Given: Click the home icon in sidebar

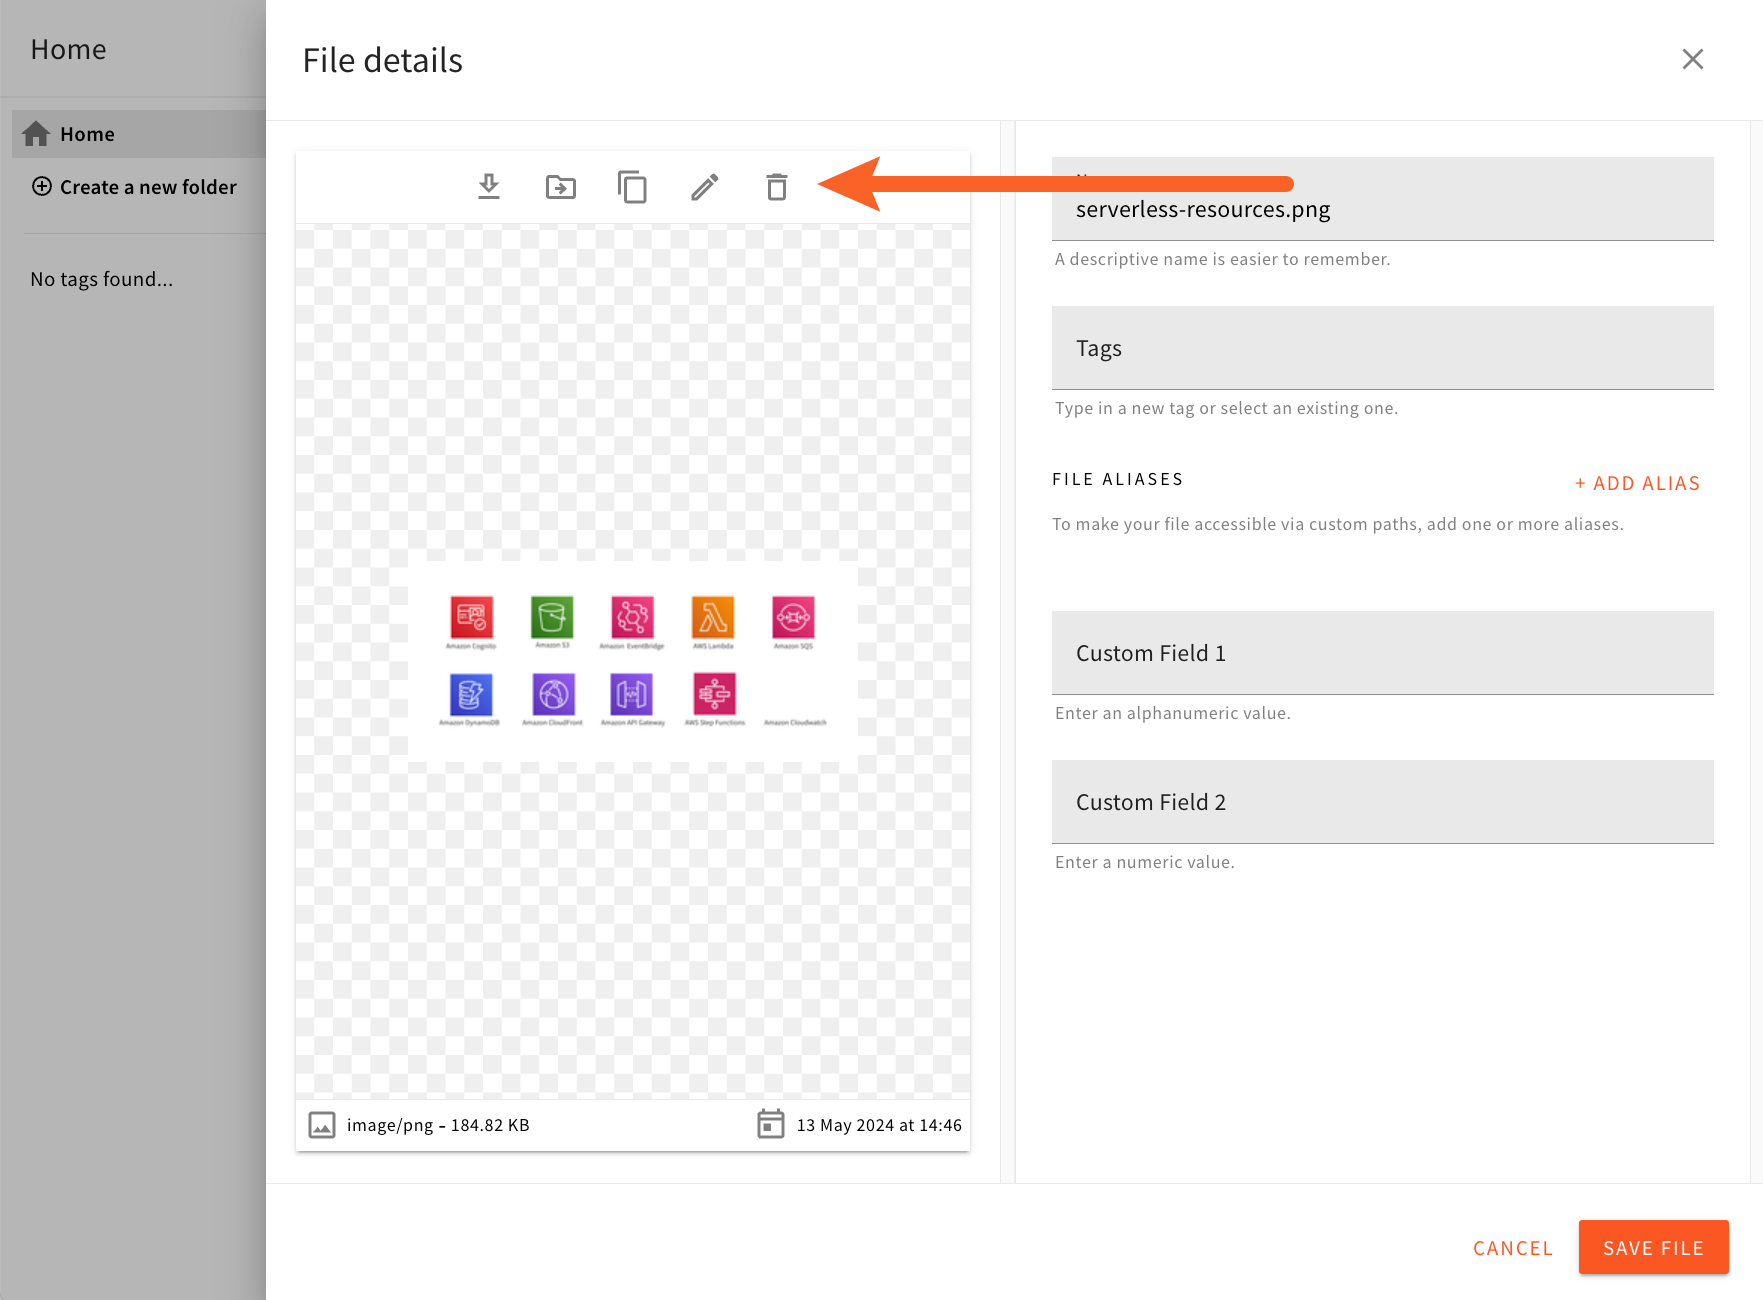Looking at the screenshot, I should [36, 133].
